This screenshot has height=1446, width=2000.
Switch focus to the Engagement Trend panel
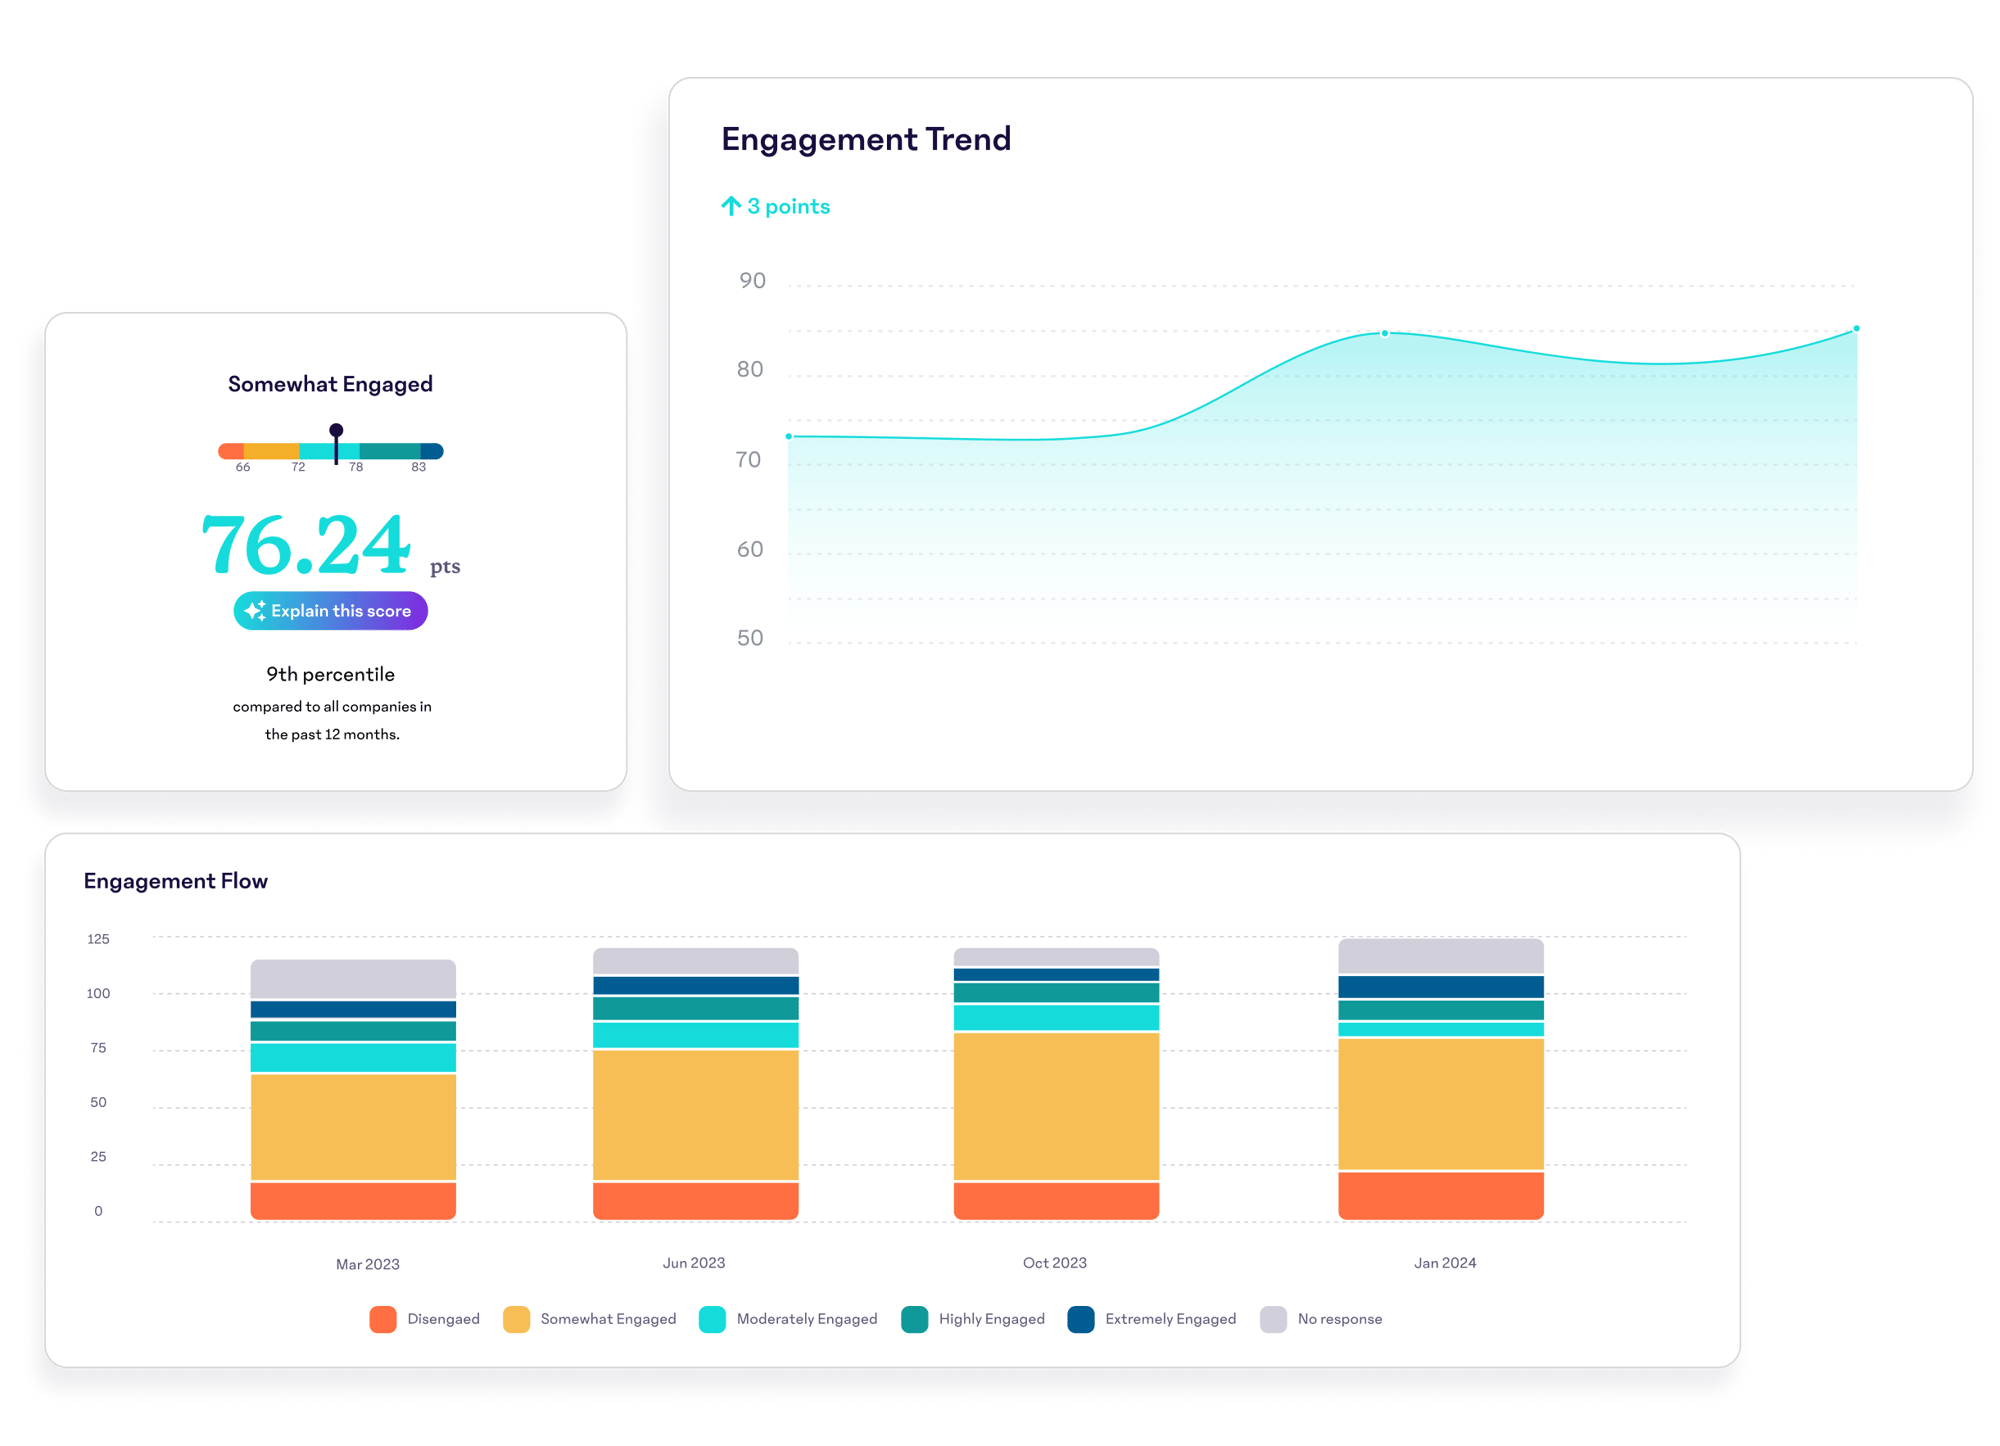point(866,139)
